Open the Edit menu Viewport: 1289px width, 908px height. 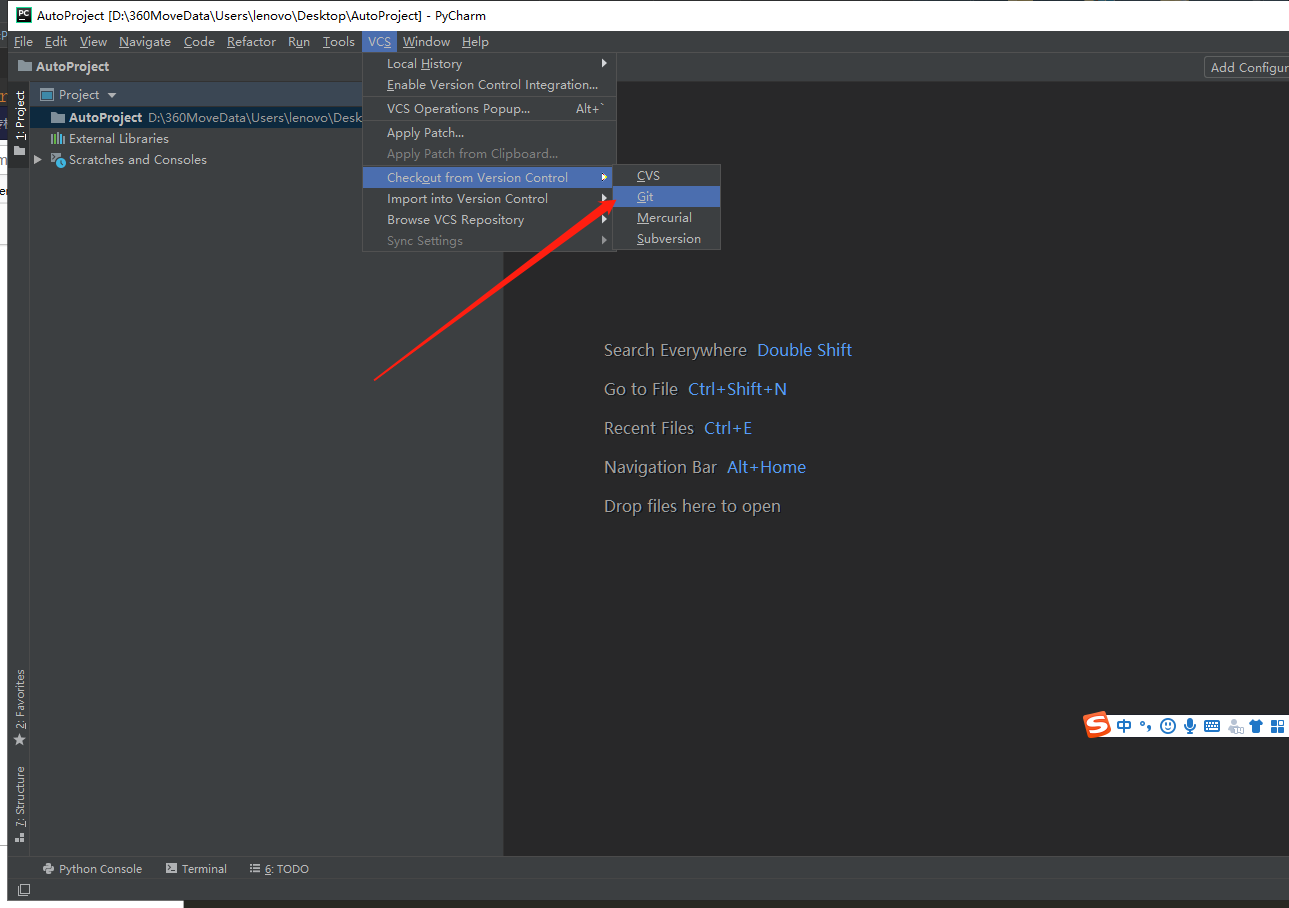click(56, 41)
